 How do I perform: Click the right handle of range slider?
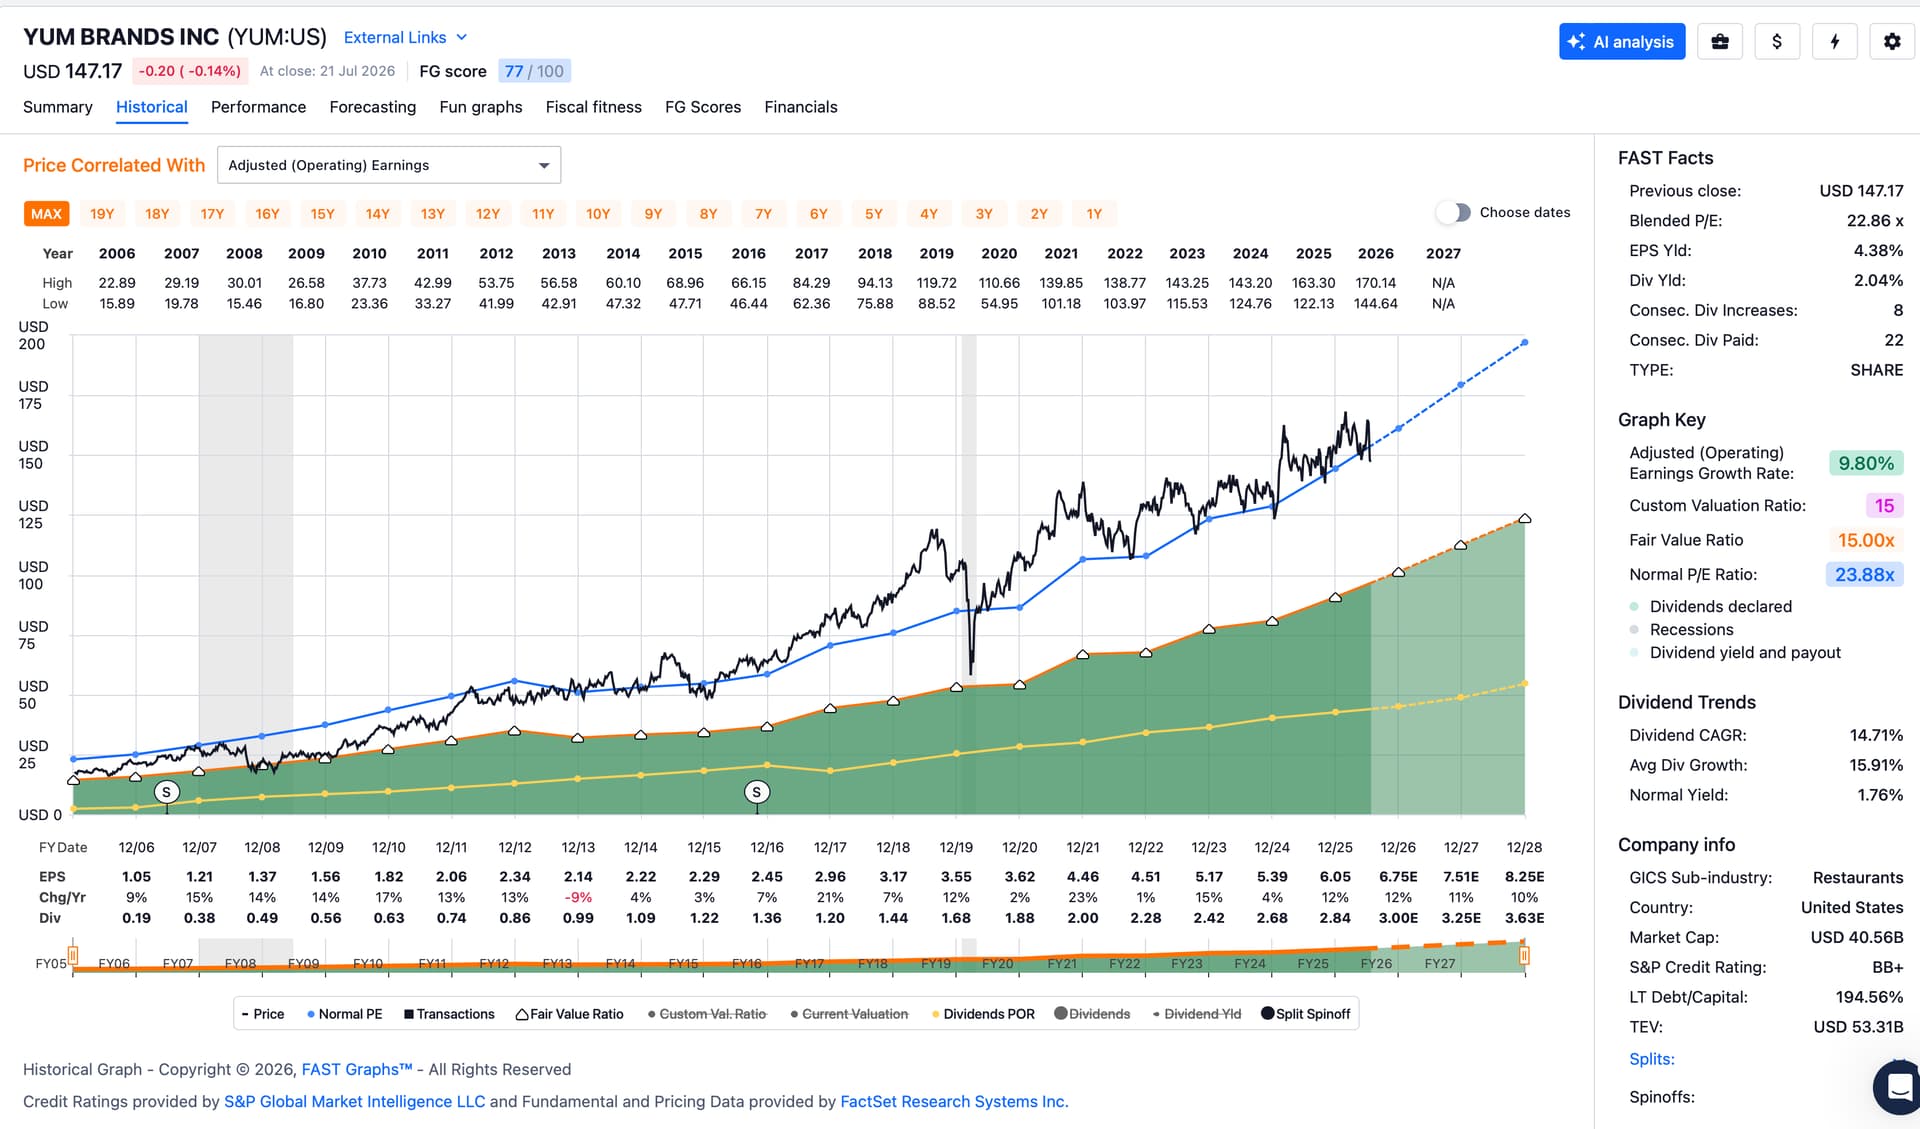(x=1524, y=956)
